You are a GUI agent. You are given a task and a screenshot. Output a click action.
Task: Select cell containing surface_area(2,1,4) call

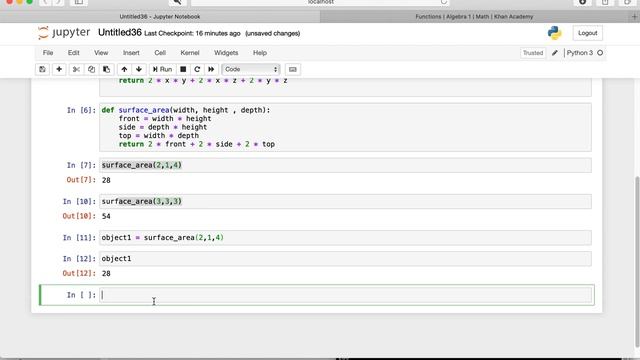pos(345,165)
